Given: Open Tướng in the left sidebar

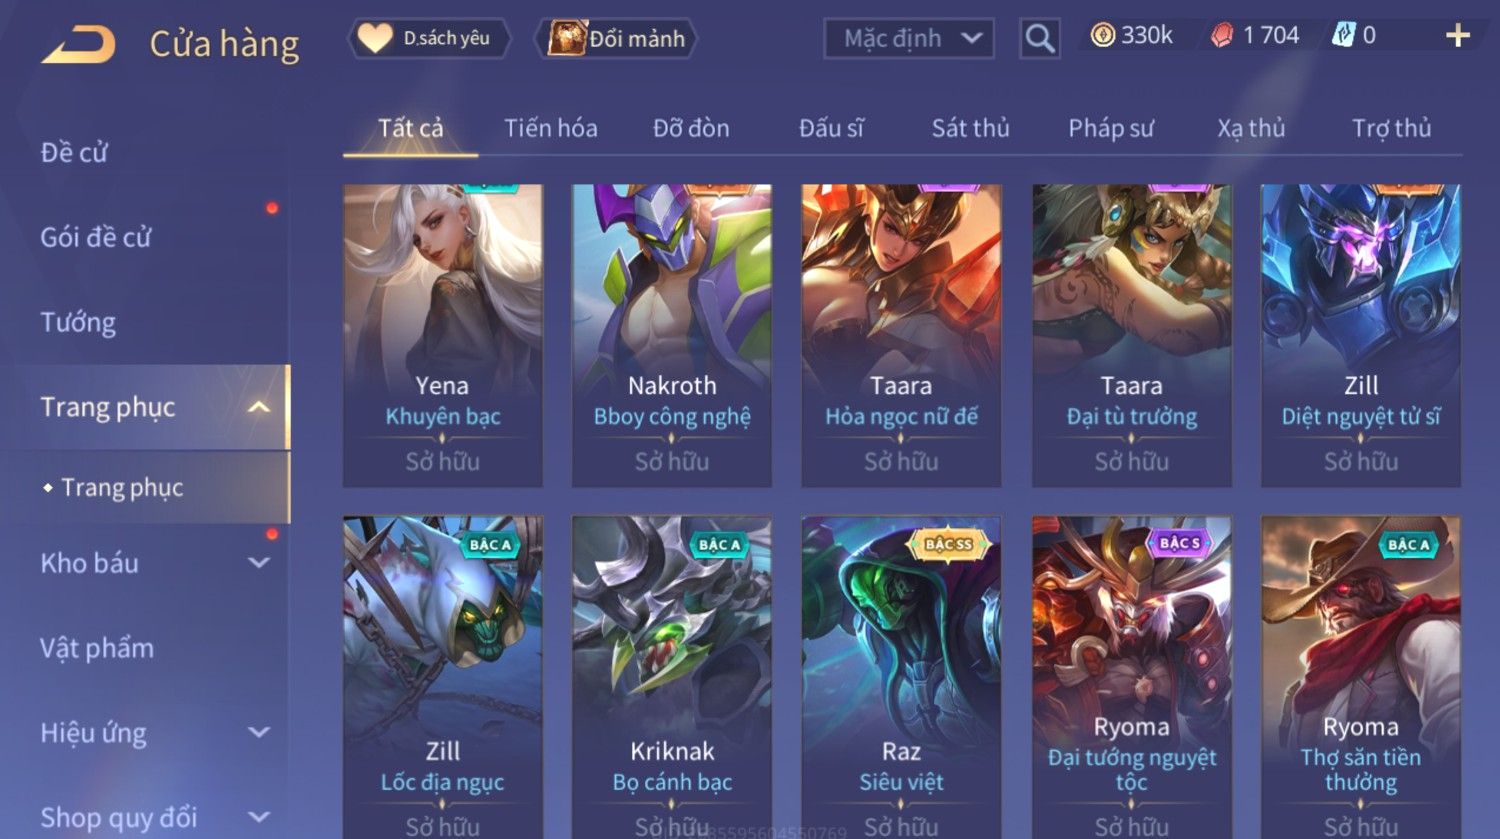Looking at the screenshot, I should (x=78, y=322).
